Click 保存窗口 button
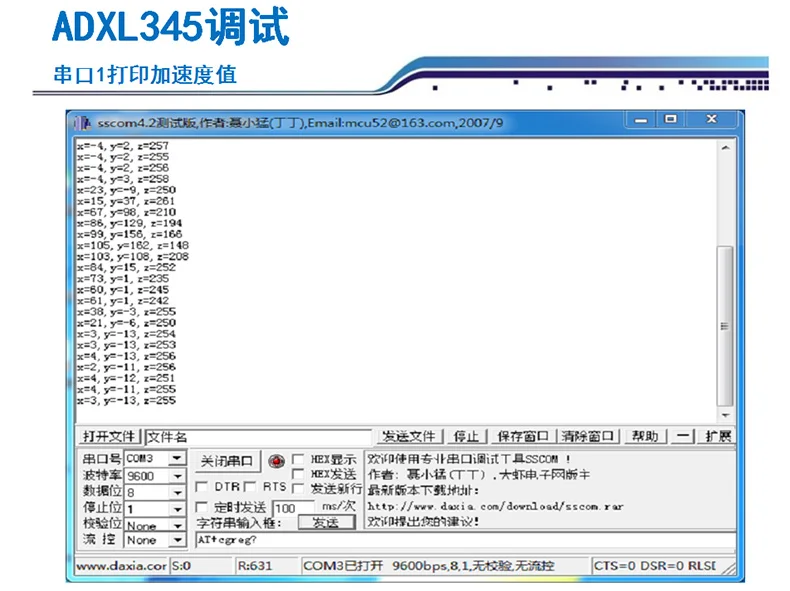This screenshot has width=790, height=591. pyautogui.click(x=522, y=436)
